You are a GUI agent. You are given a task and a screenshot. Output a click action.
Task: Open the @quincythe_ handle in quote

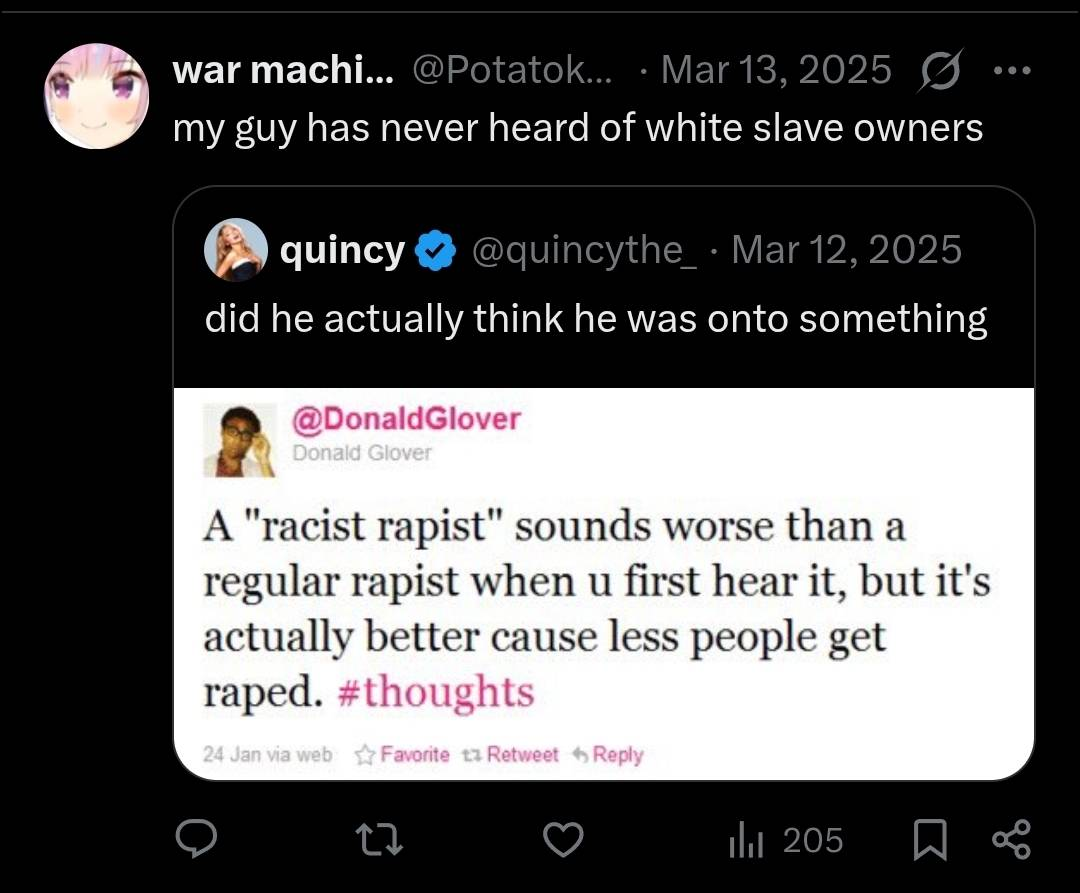click(x=584, y=250)
